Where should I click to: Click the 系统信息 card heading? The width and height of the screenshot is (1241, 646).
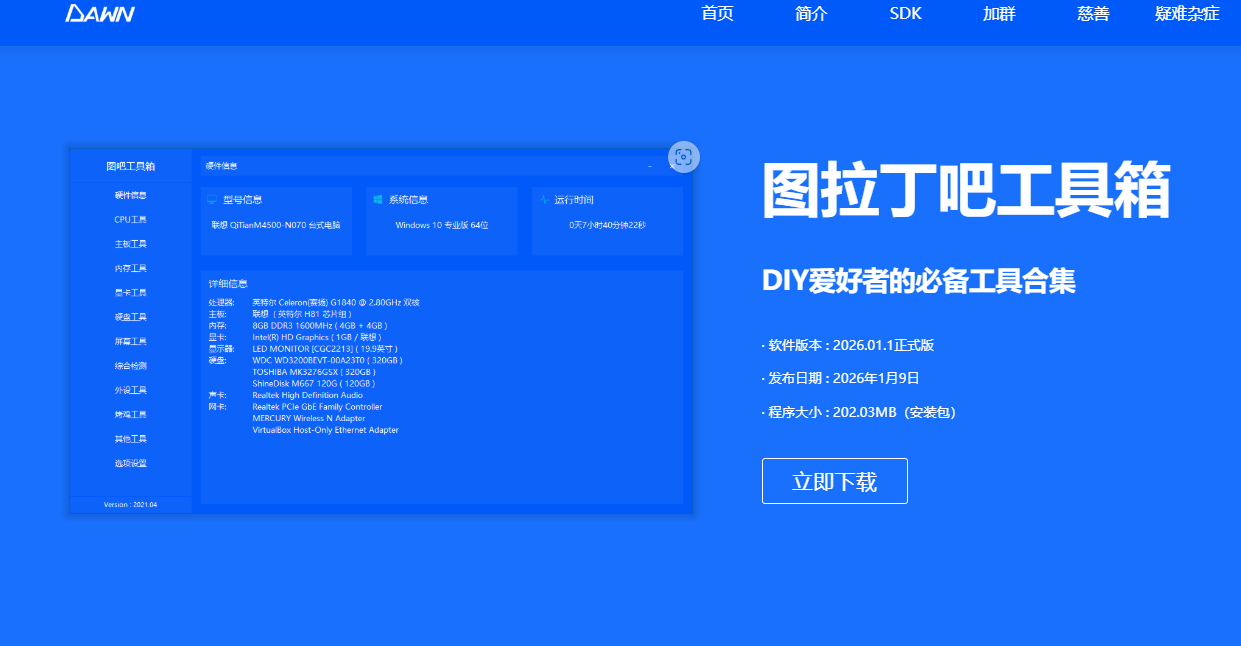[x=409, y=200]
